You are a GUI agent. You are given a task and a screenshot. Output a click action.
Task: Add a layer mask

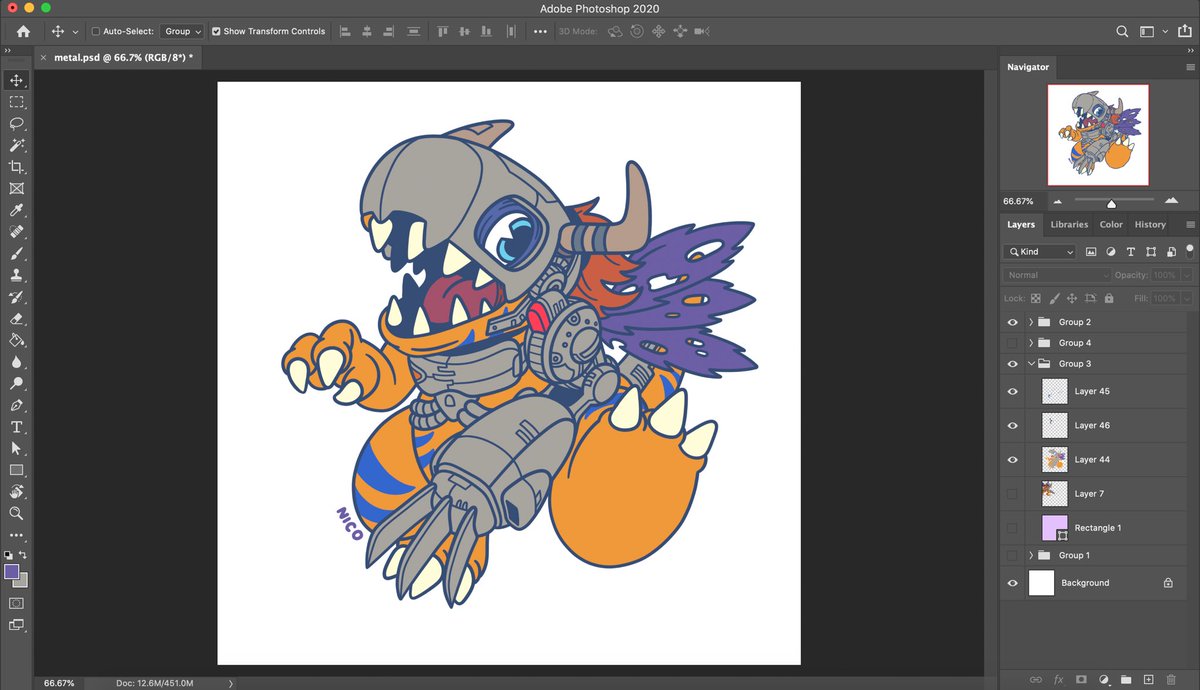pyautogui.click(x=1081, y=679)
